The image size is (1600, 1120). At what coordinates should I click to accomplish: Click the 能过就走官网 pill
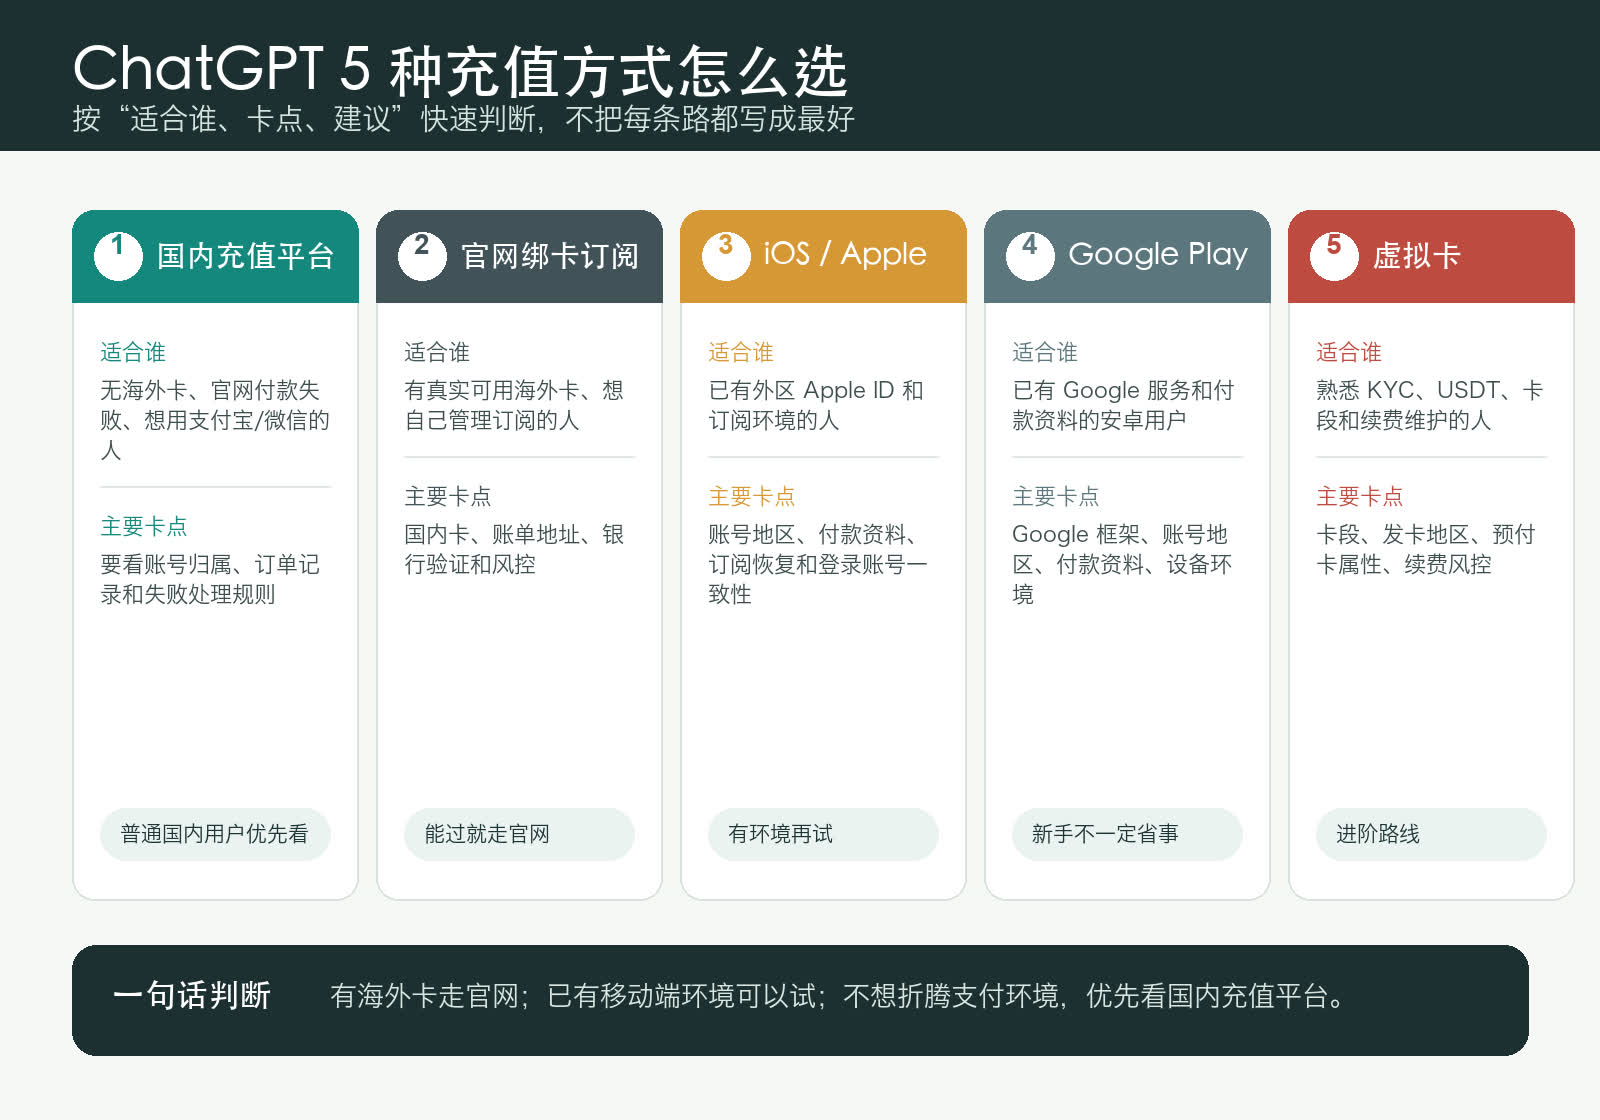(x=519, y=834)
